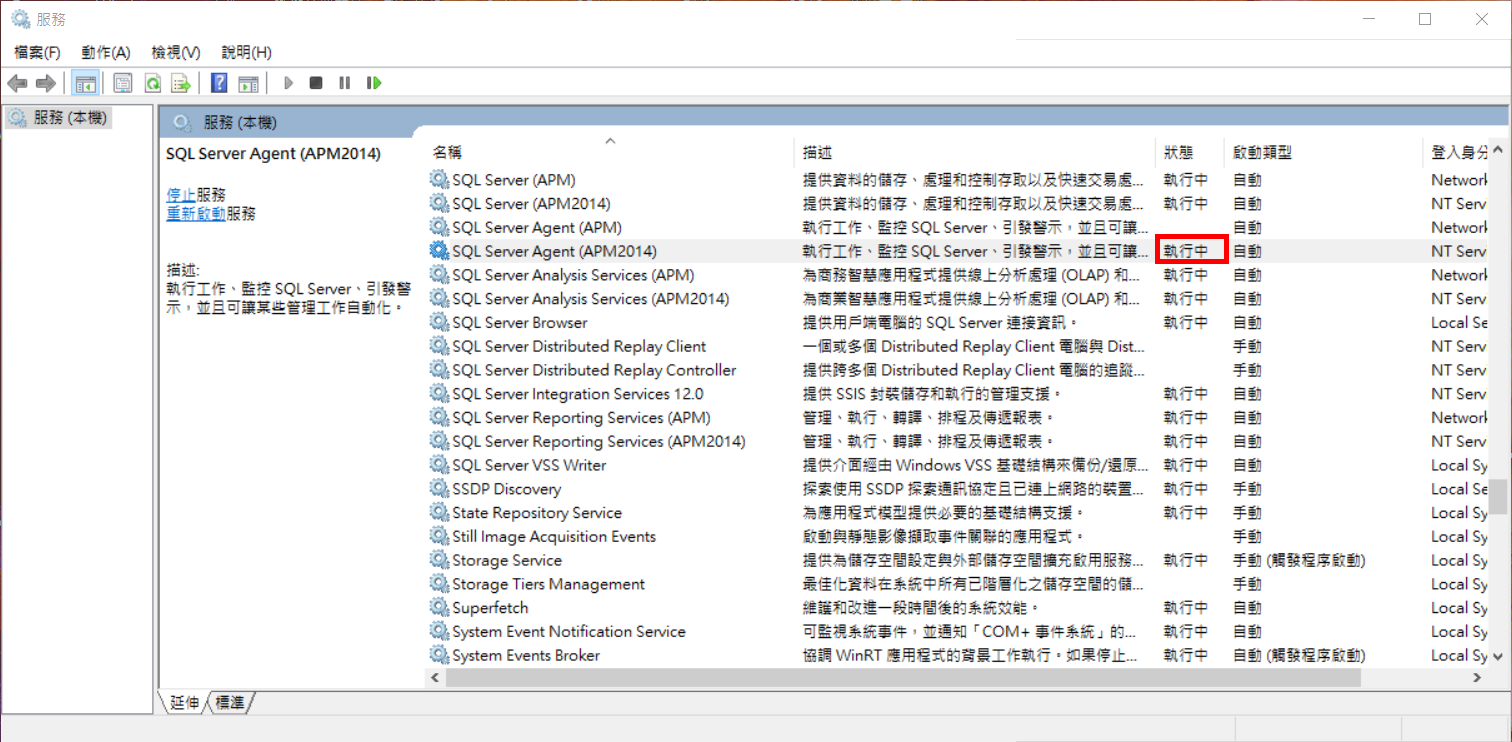Select the SQL Server Distributed Replay Controller row

click(958, 370)
